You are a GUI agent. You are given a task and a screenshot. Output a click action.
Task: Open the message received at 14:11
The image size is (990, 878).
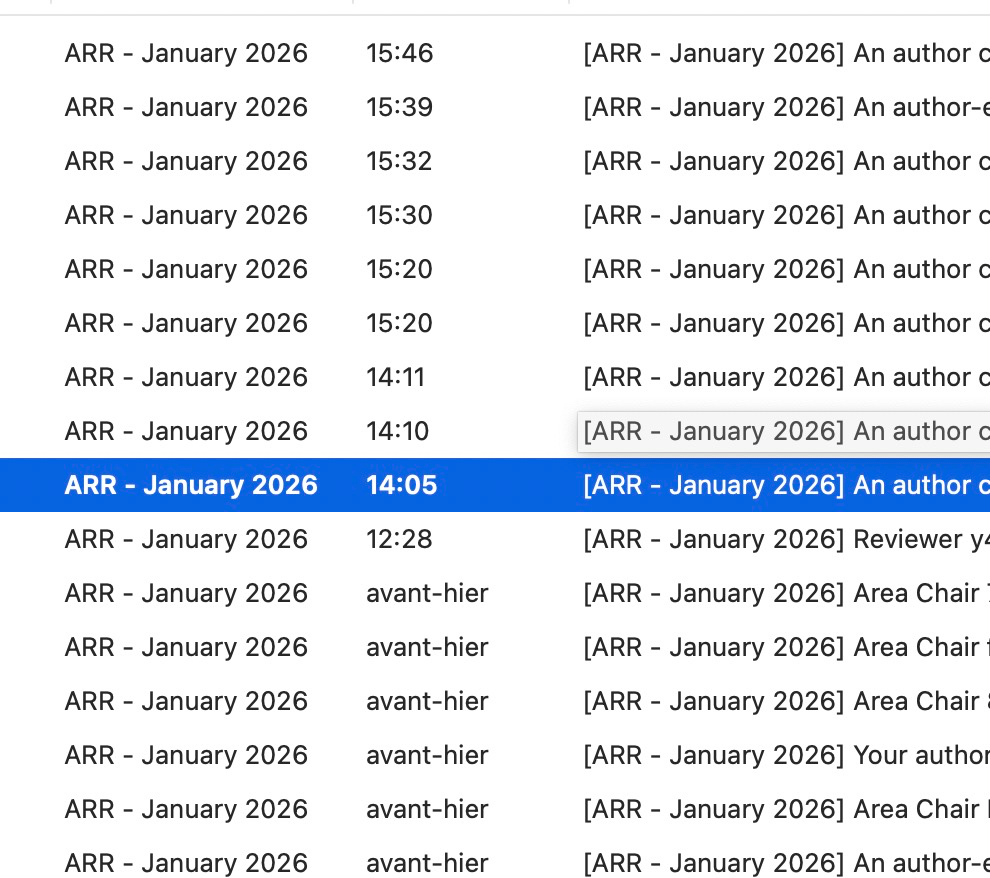point(500,377)
